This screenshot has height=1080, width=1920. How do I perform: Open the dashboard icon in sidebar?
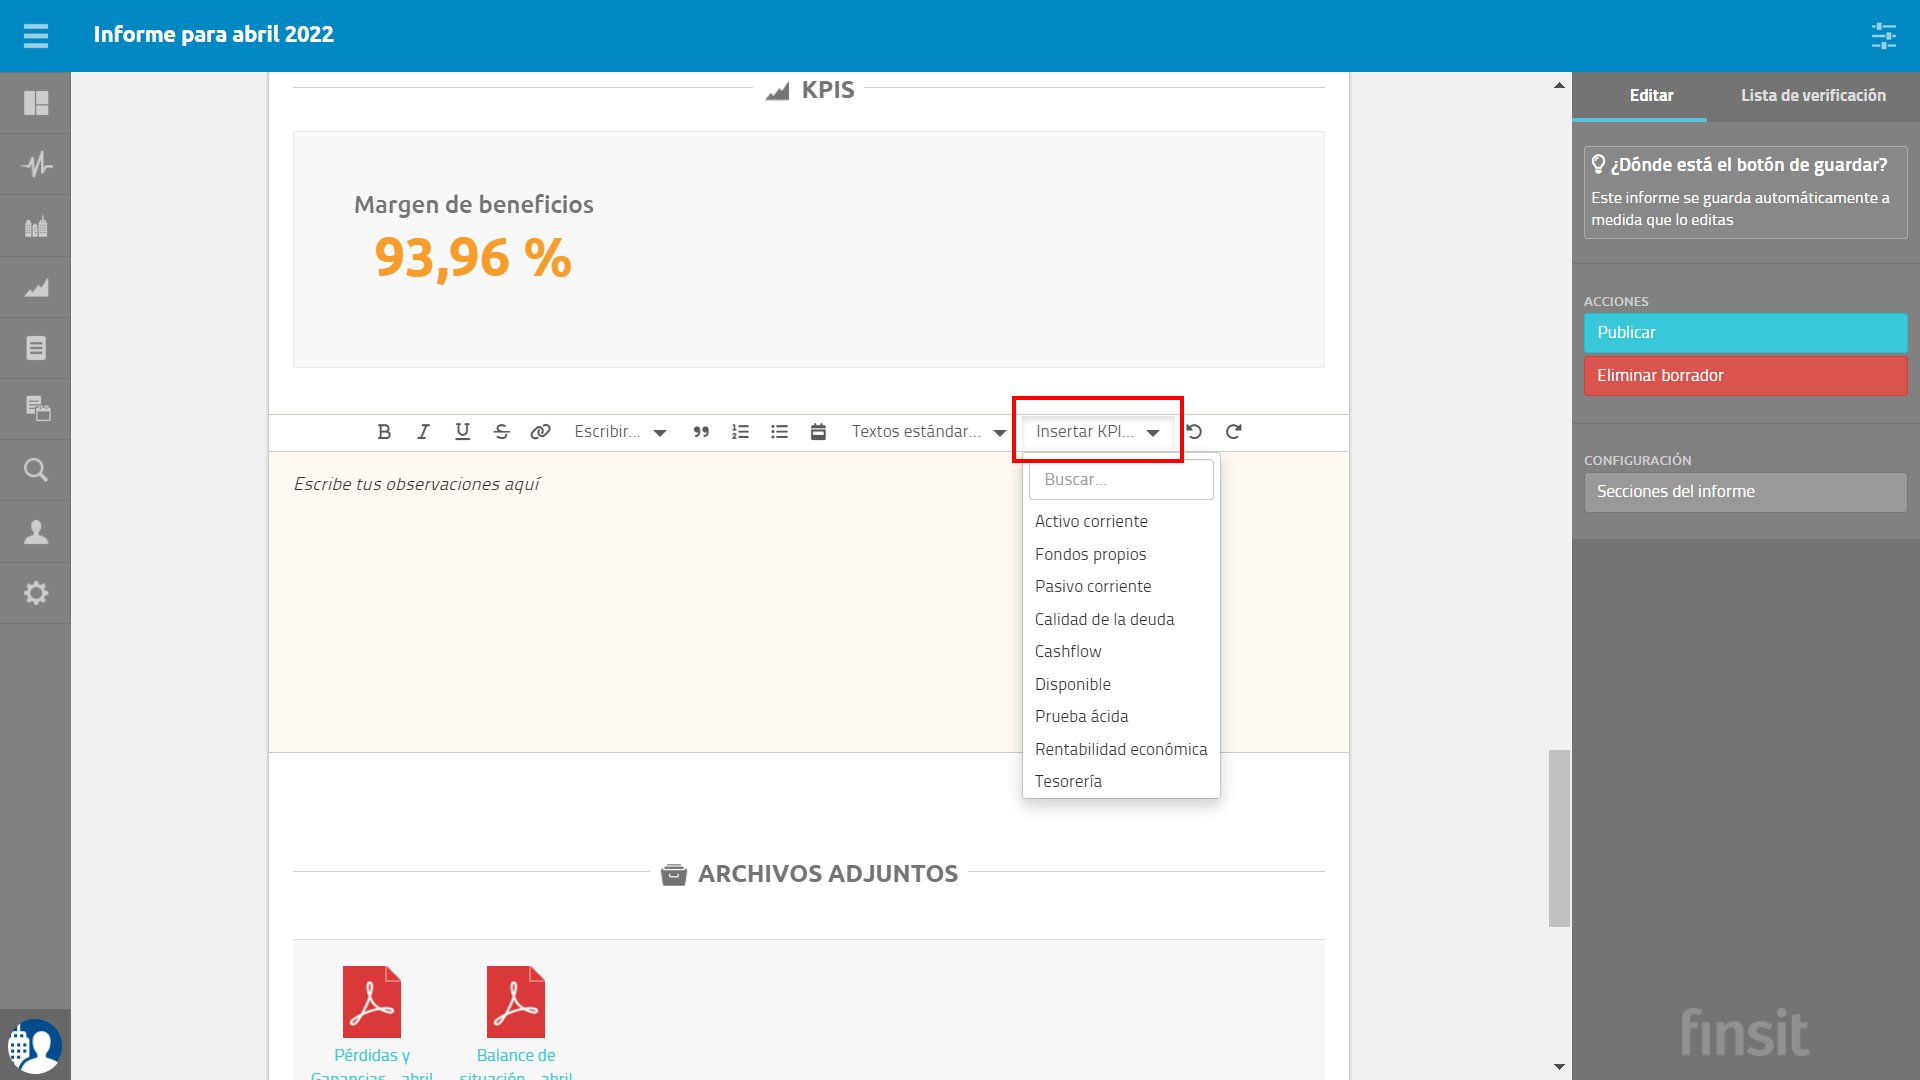pos(36,103)
